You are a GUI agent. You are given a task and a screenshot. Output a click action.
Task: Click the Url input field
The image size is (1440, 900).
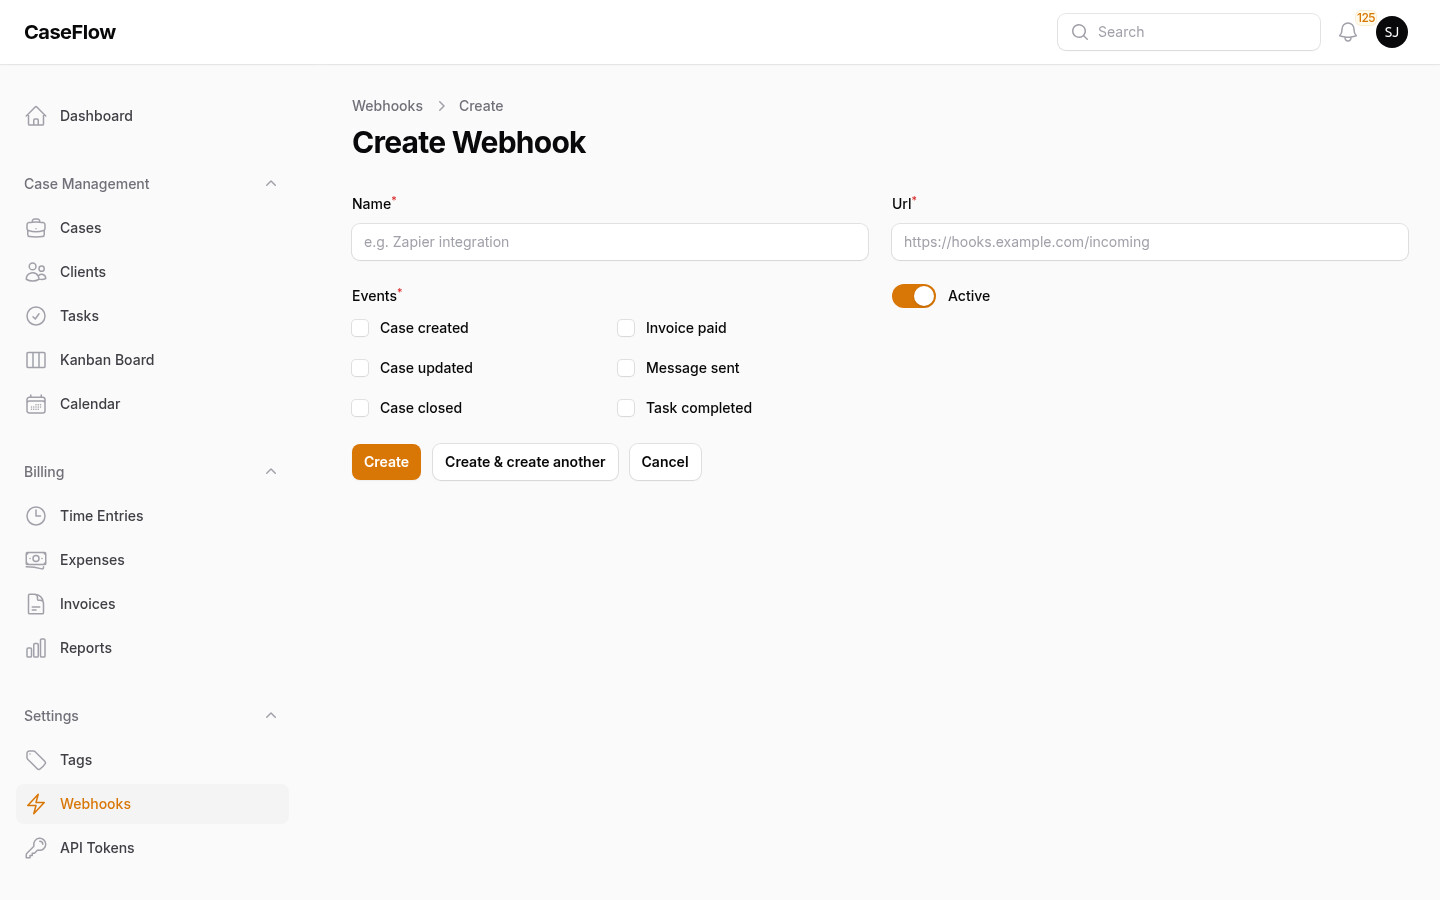[x=1149, y=242]
